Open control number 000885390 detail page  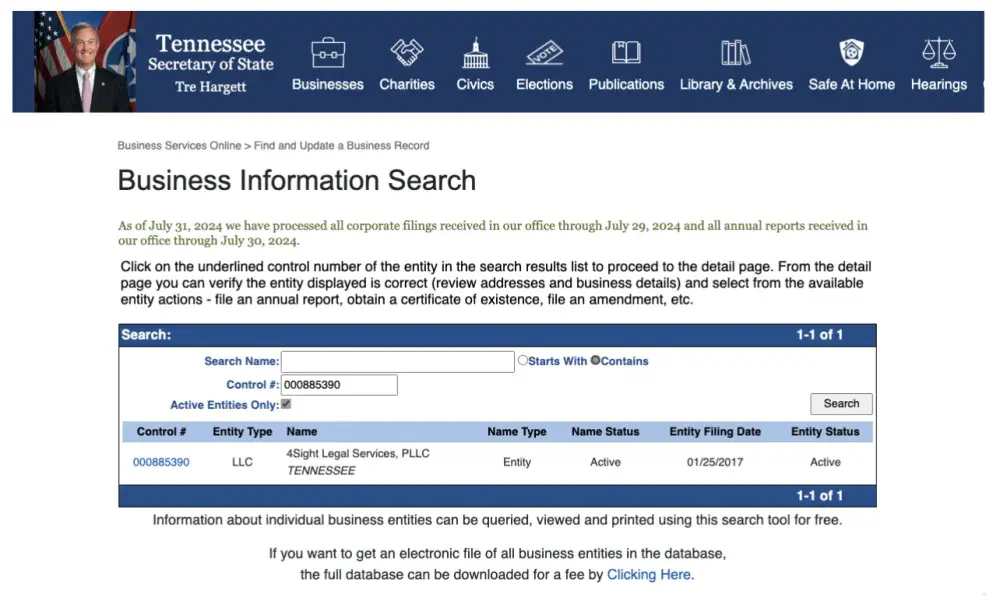(x=159, y=462)
